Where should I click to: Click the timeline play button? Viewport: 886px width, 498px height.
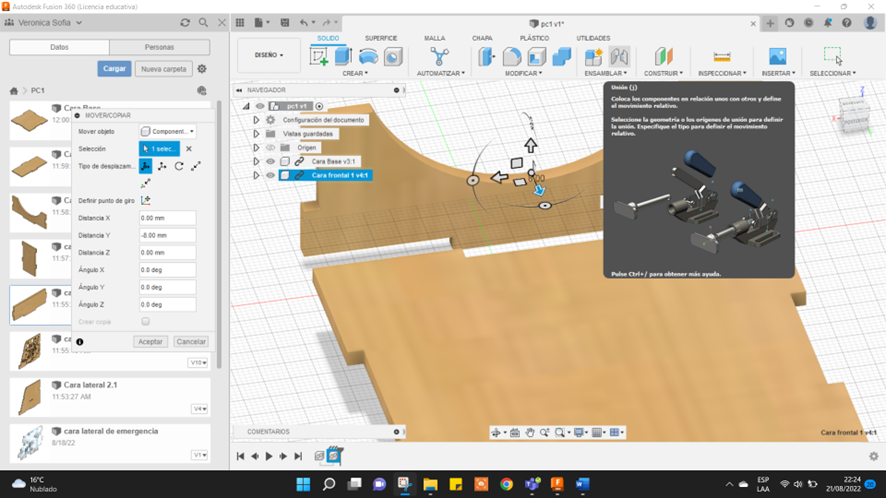coord(269,456)
